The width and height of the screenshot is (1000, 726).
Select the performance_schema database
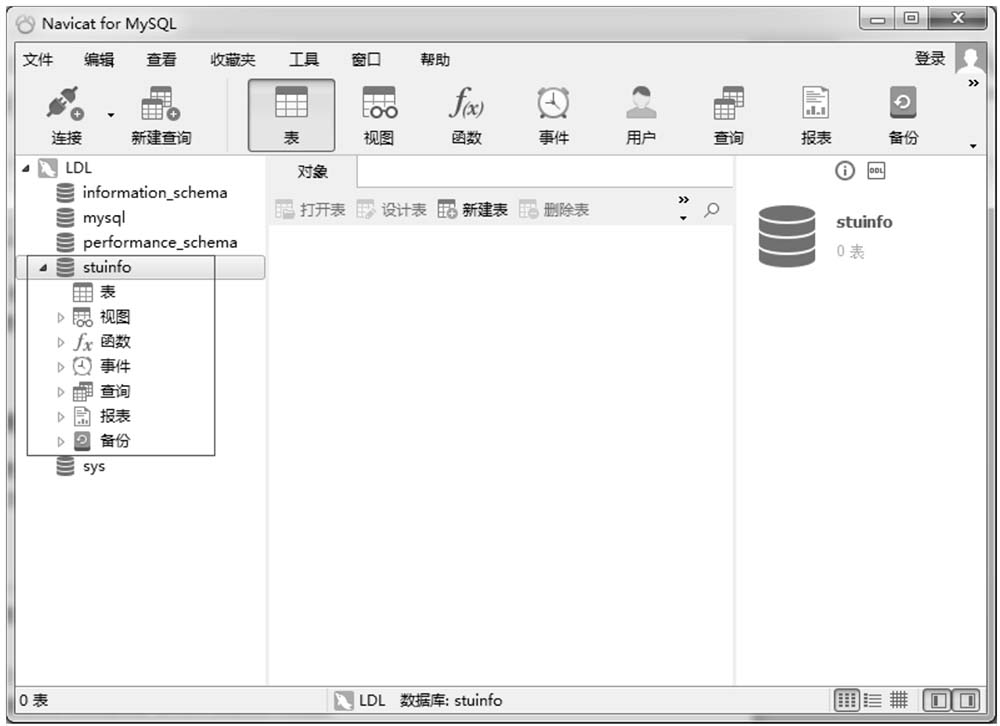[159, 242]
